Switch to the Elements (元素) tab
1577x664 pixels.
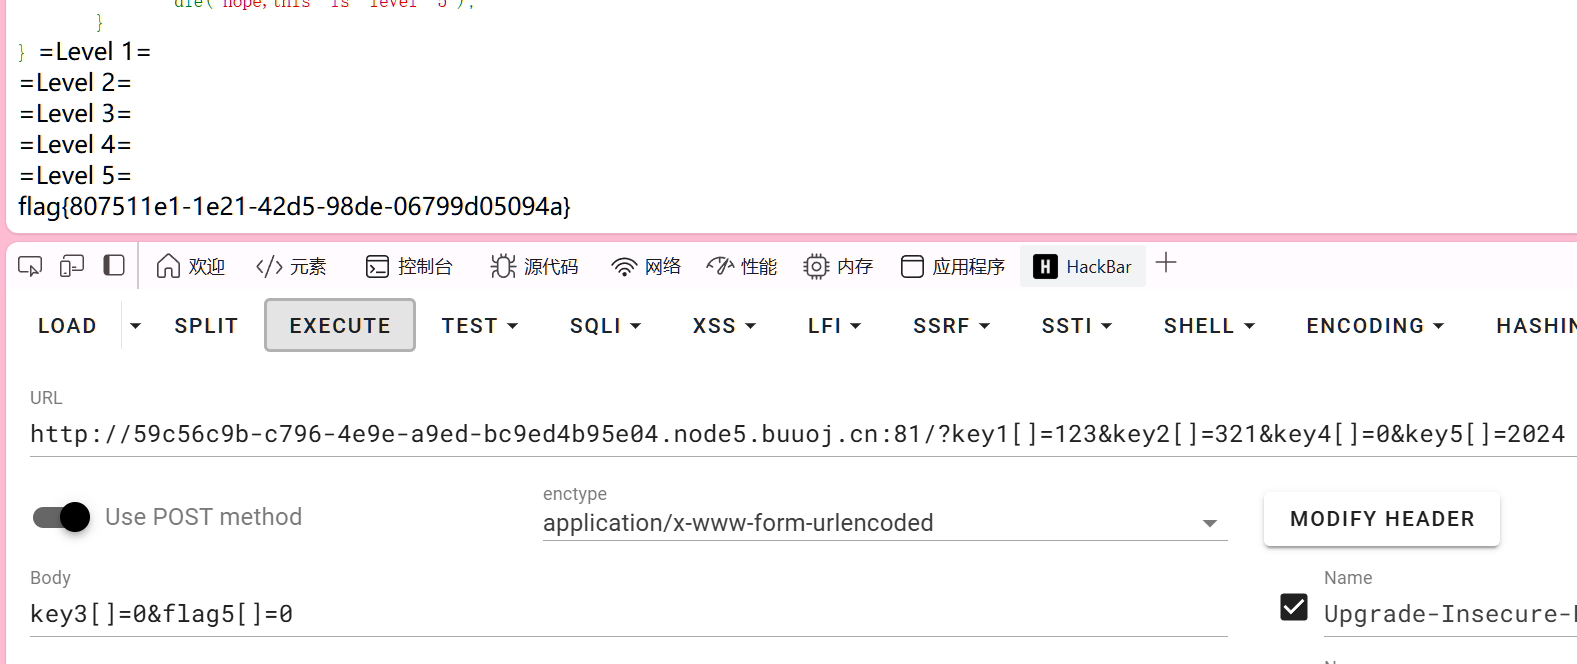coord(291,267)
